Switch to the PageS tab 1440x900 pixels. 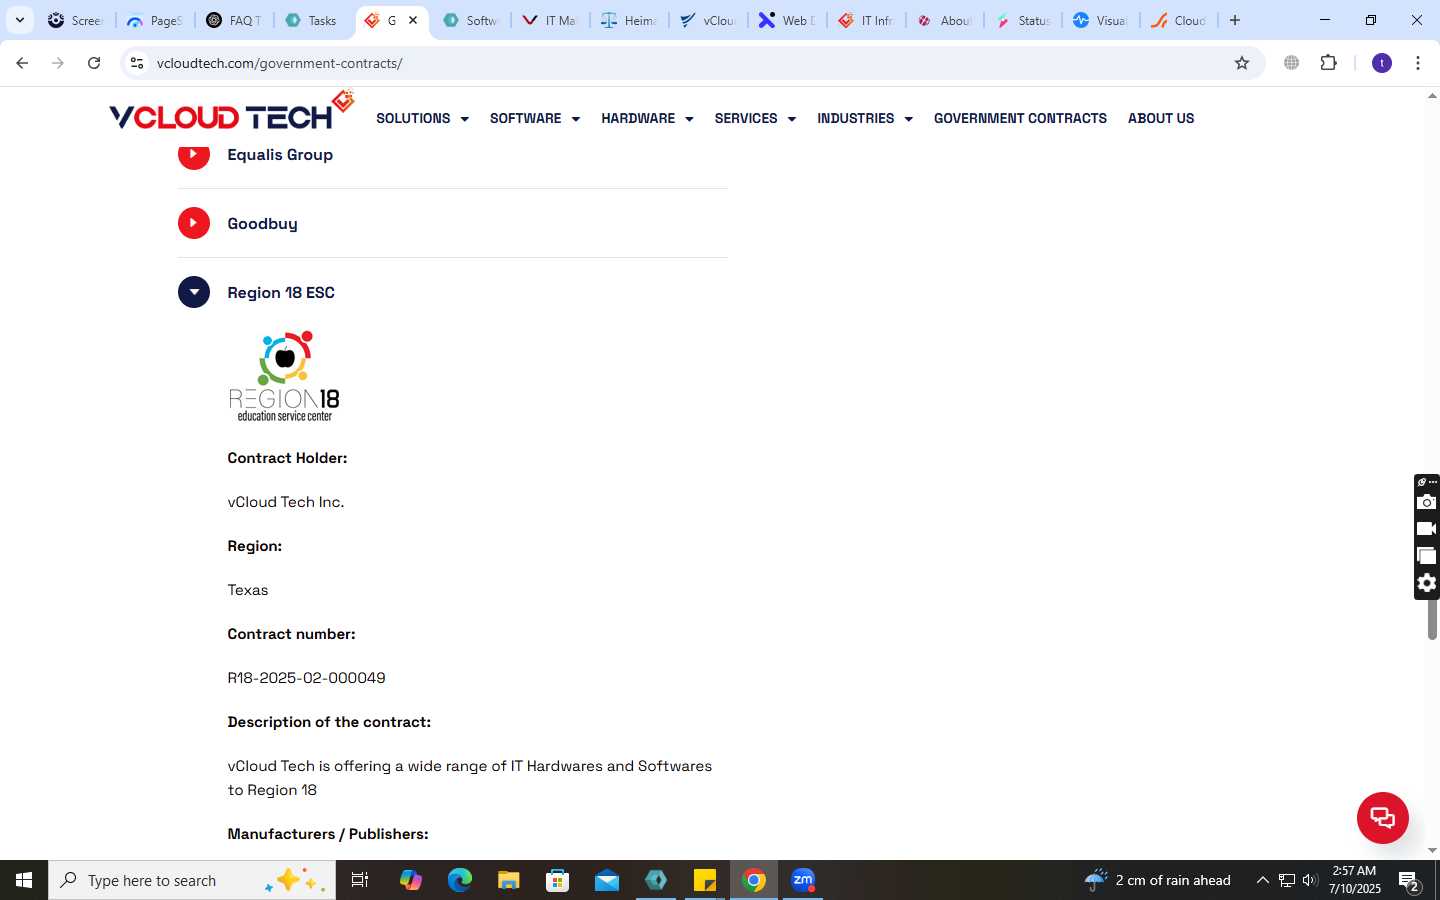click(x=155, y=20)
